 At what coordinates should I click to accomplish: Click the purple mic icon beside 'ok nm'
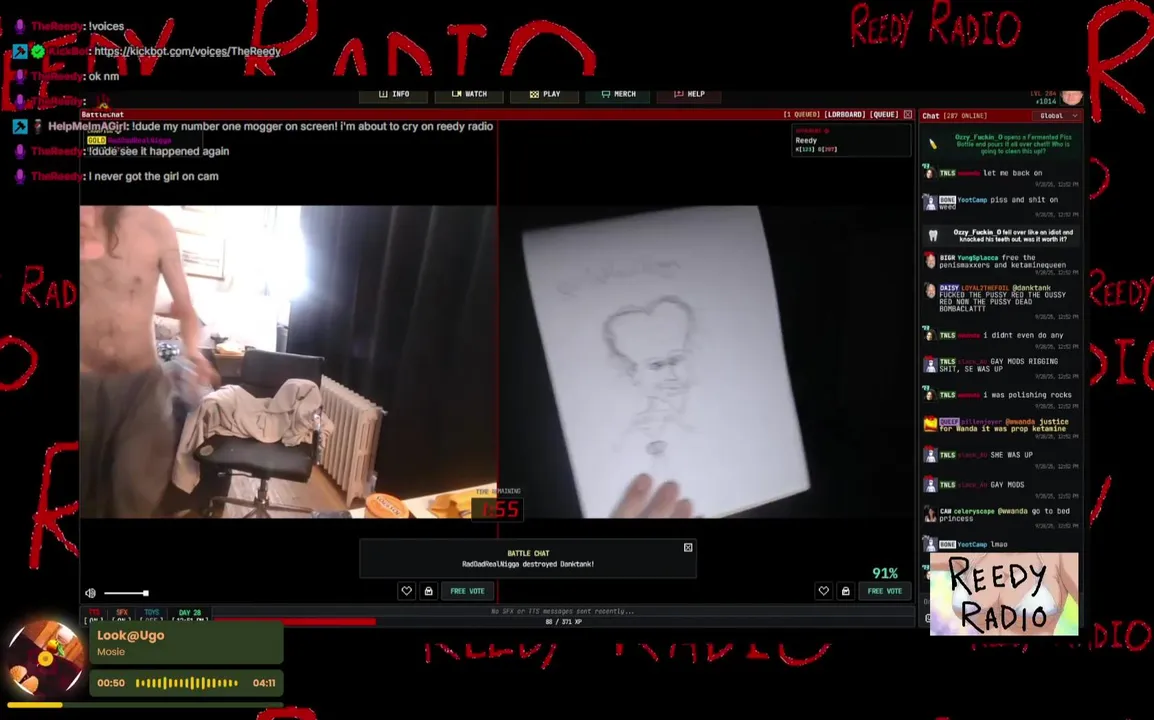coord(20,77)
